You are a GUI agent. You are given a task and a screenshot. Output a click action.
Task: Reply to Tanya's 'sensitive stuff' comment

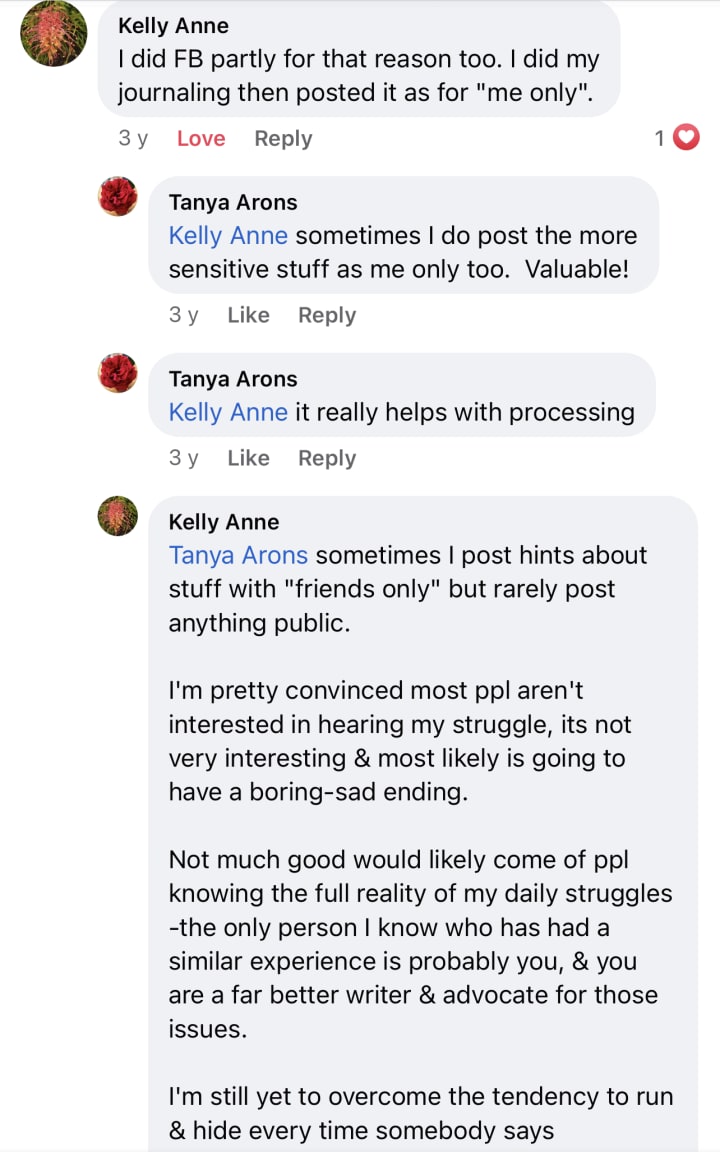326,315
